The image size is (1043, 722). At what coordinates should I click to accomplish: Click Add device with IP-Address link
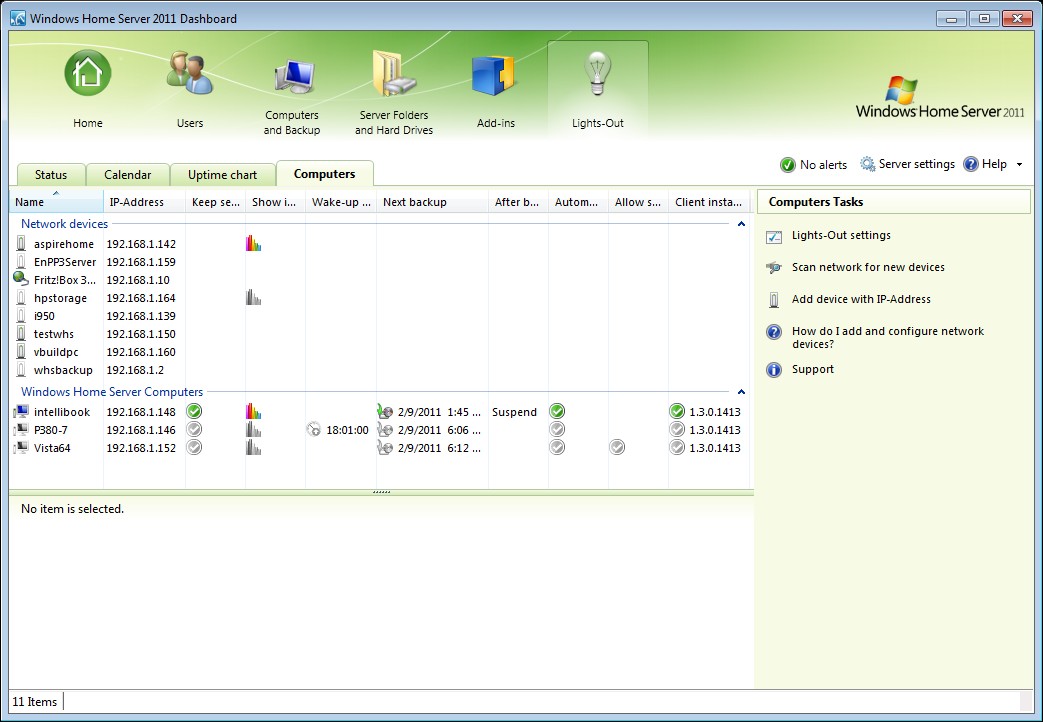(x=861, y=299)
